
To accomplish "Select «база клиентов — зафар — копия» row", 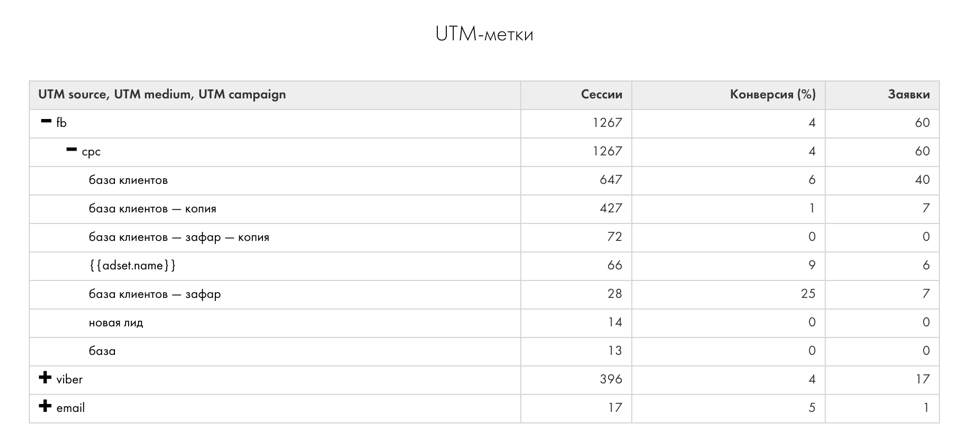I will pos(178,237).
